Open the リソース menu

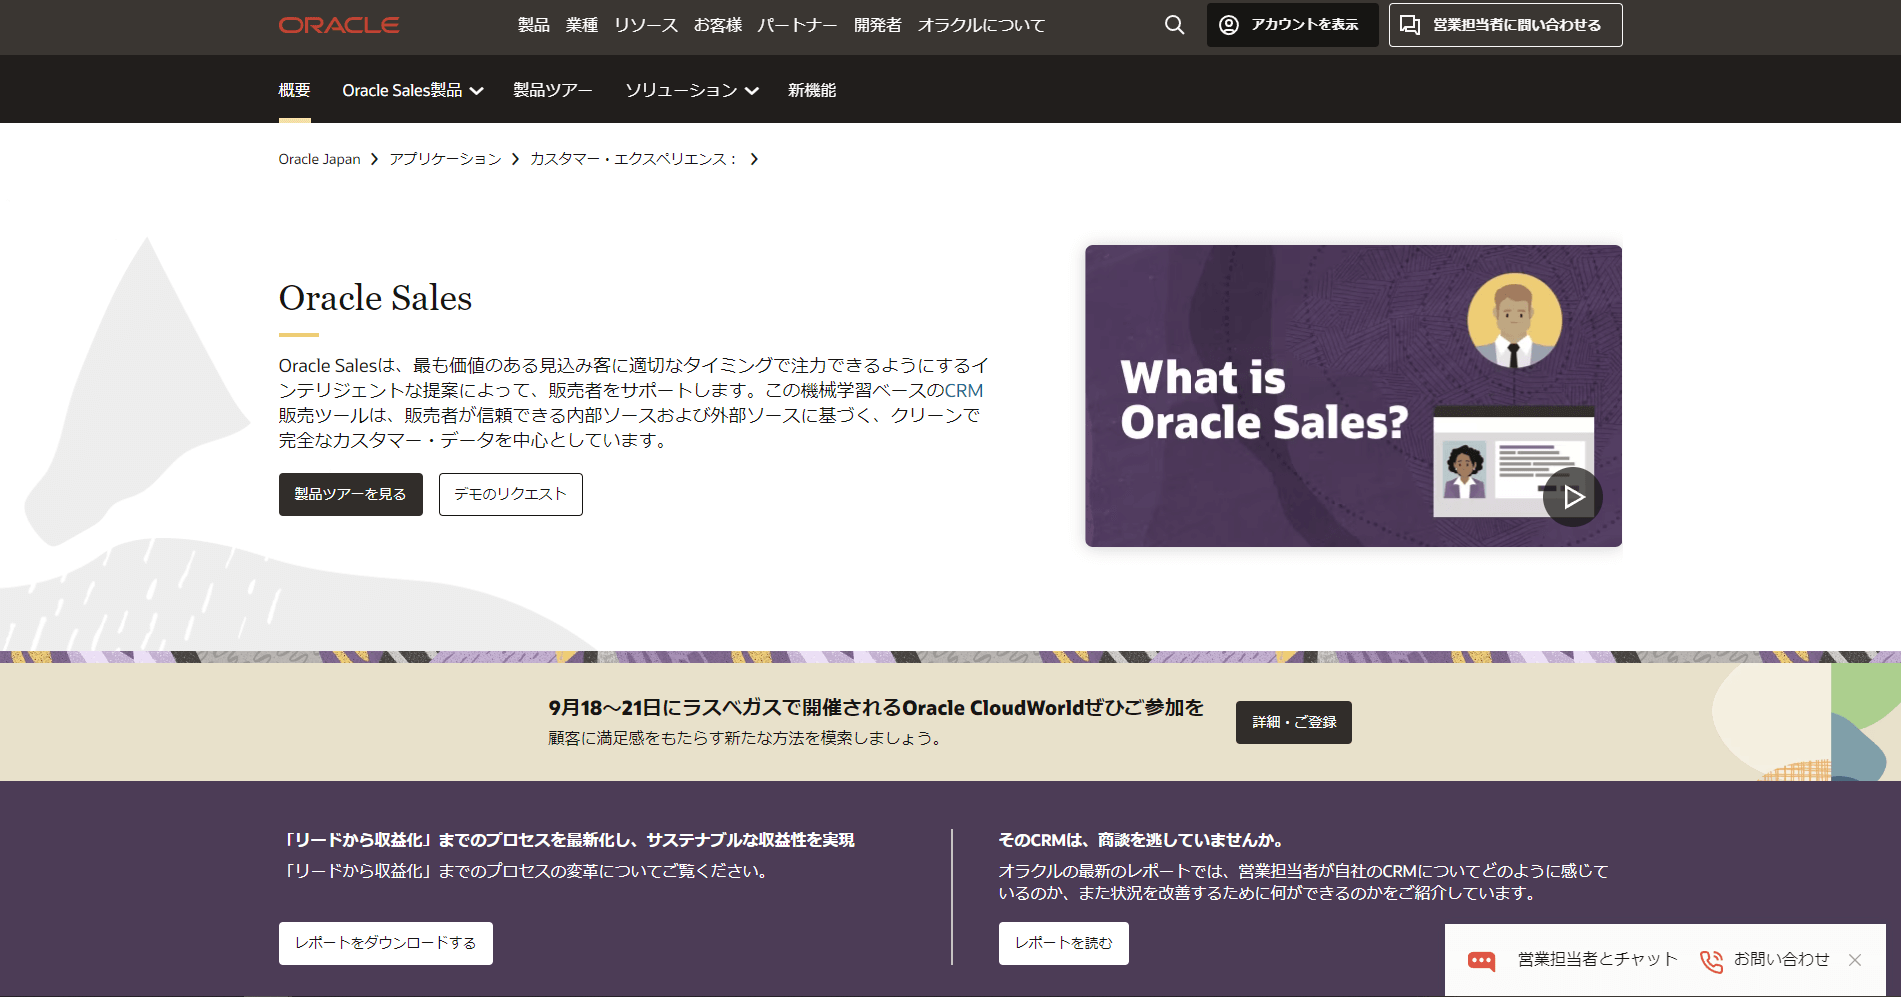(x=646, y=25)
